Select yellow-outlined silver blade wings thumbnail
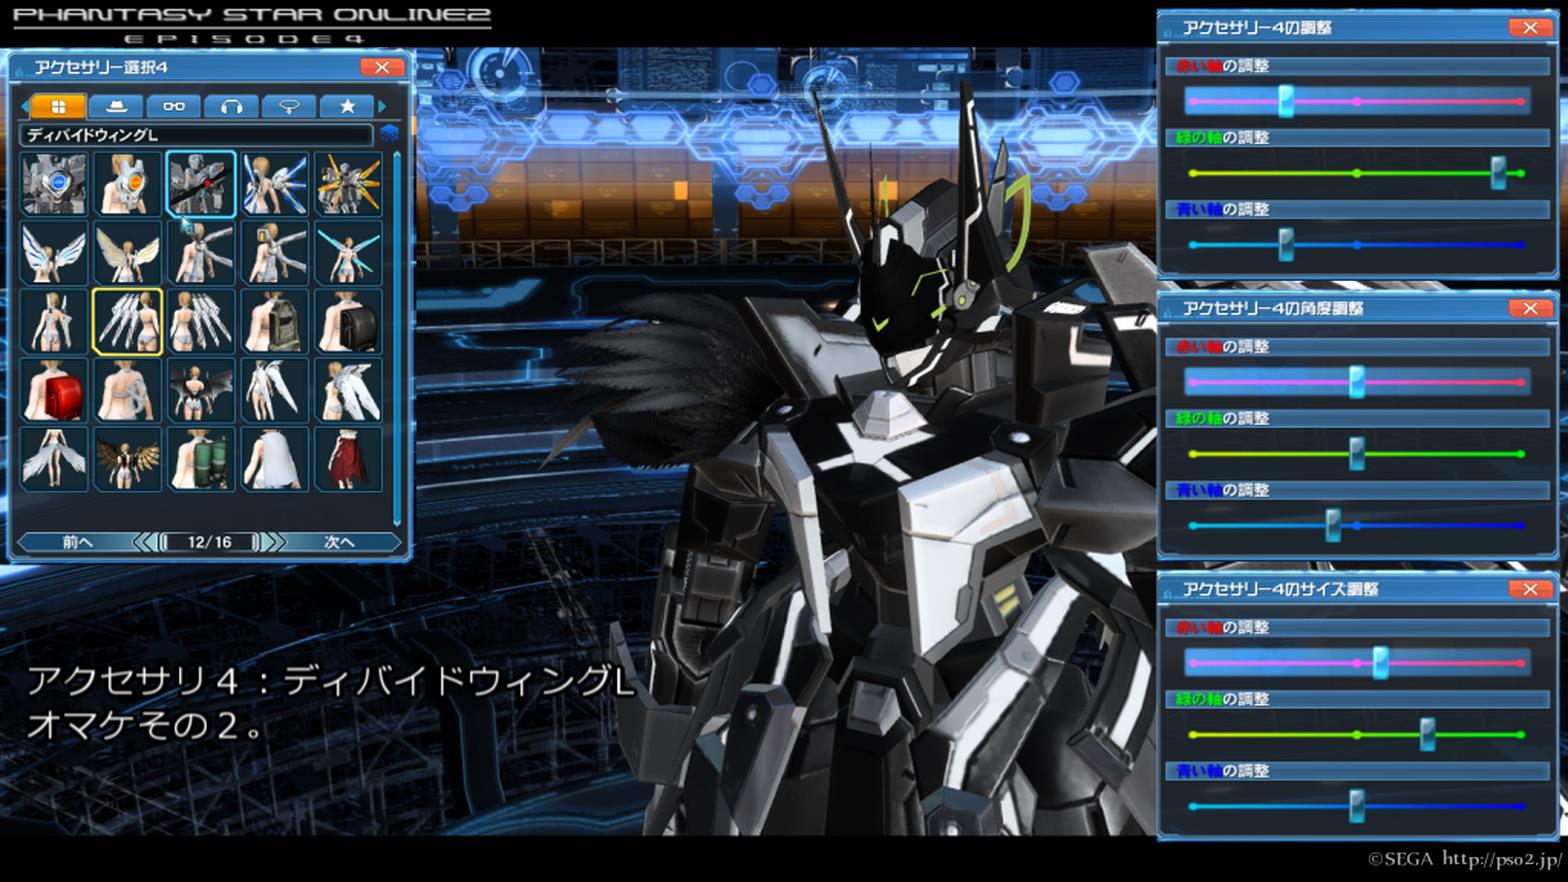Screen dimensions: 1568x882 click(x=127, y=322)
